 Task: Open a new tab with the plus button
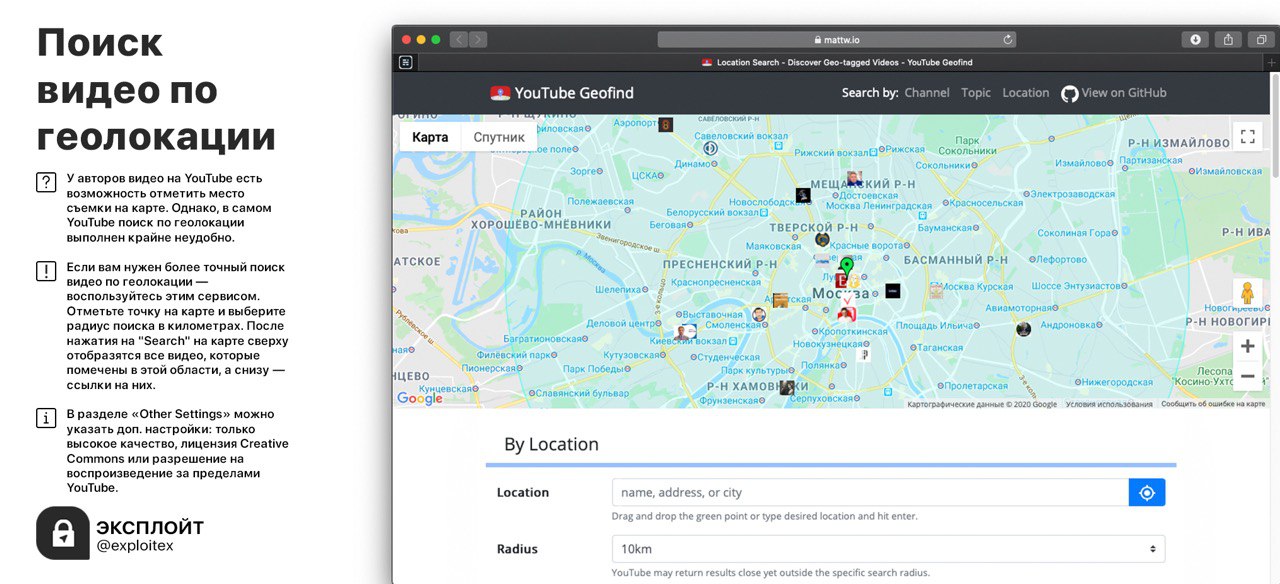pyautogui.click(x=1272, y=62)
